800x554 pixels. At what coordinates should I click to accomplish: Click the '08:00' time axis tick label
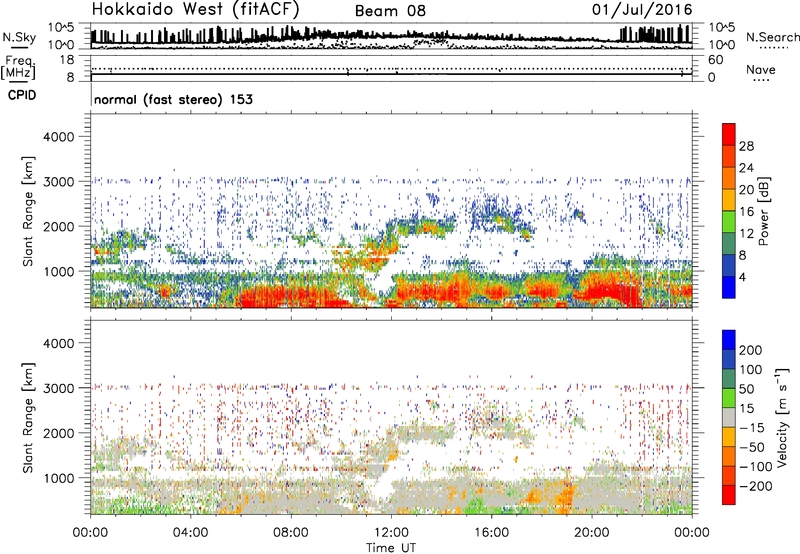291,533
